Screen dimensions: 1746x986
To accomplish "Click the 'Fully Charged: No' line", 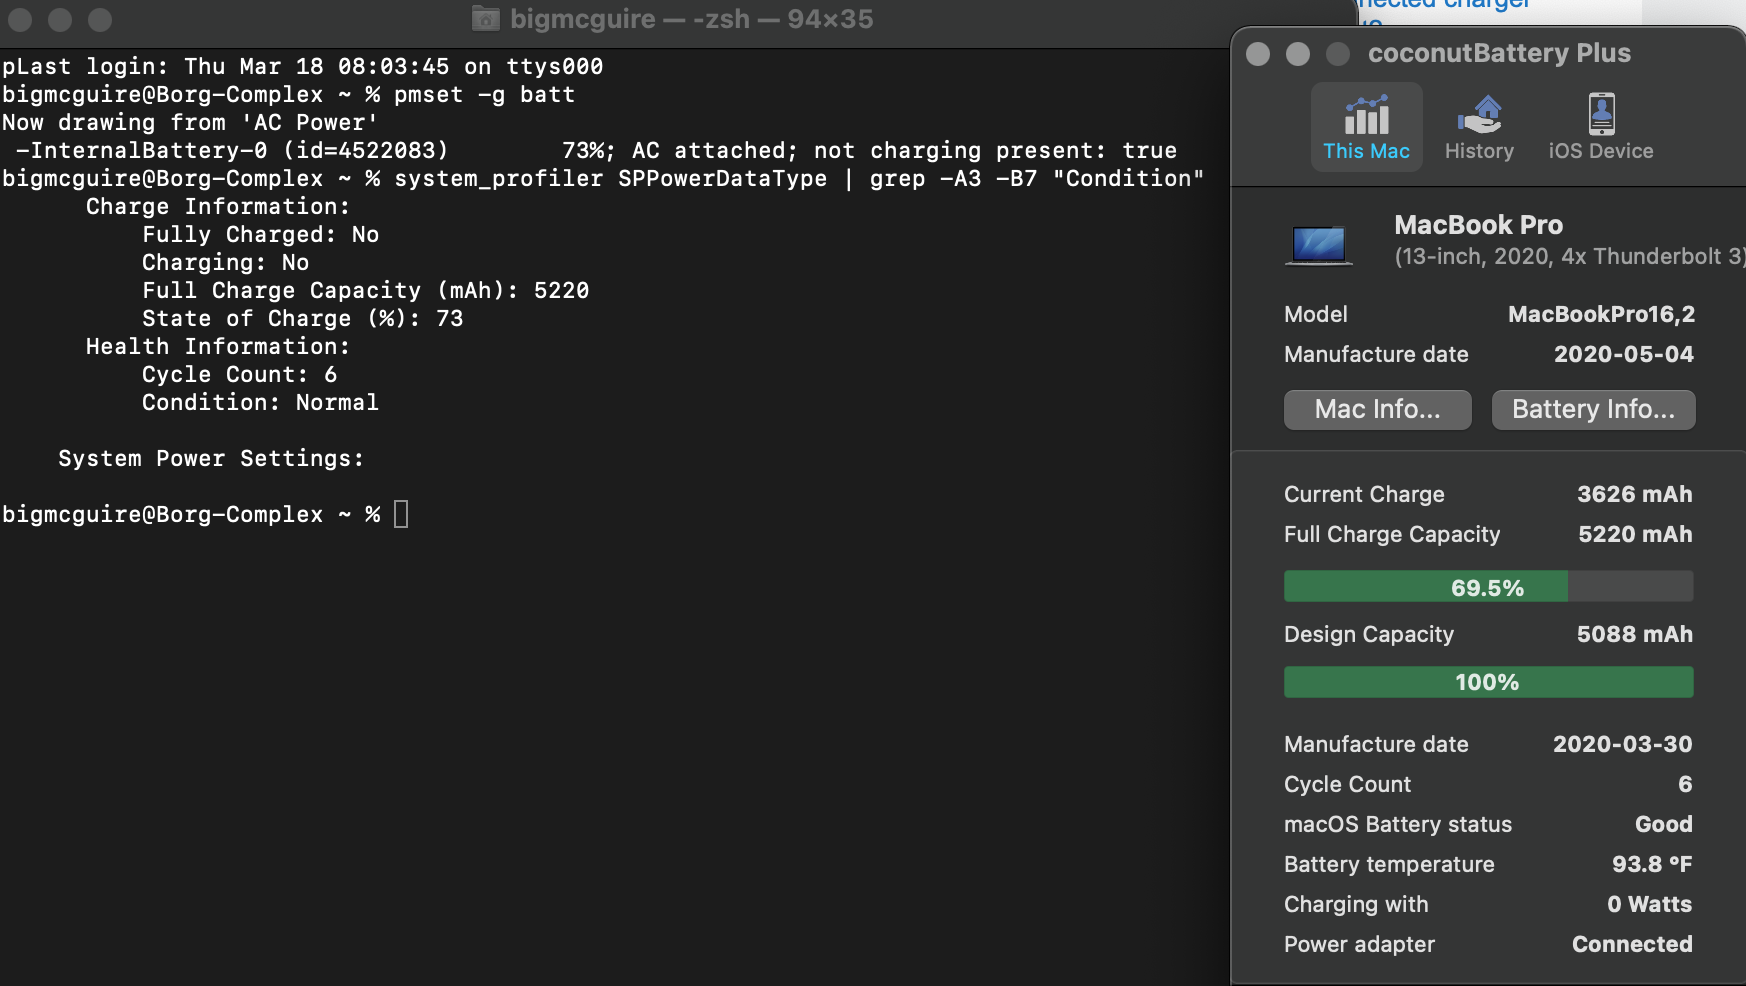I will pyautogui.click(x=260, y=235).
